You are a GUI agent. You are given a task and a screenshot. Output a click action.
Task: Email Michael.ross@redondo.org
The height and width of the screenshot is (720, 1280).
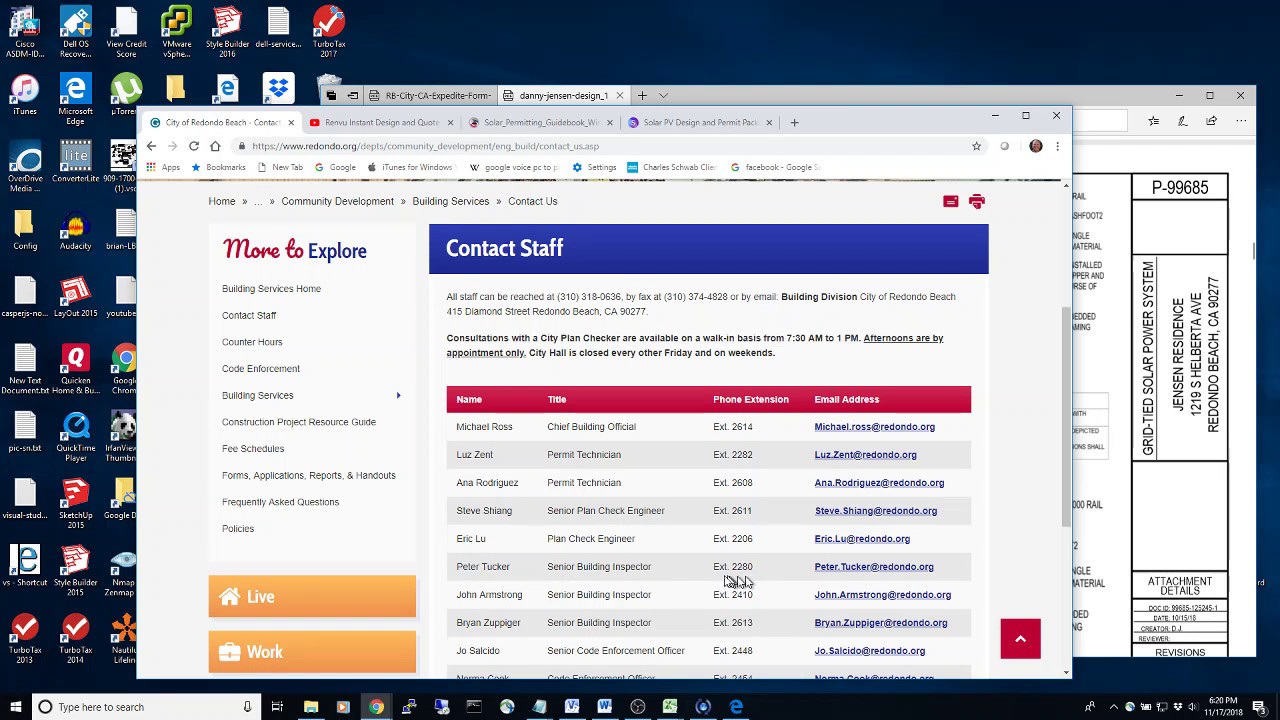click(874, 427)
